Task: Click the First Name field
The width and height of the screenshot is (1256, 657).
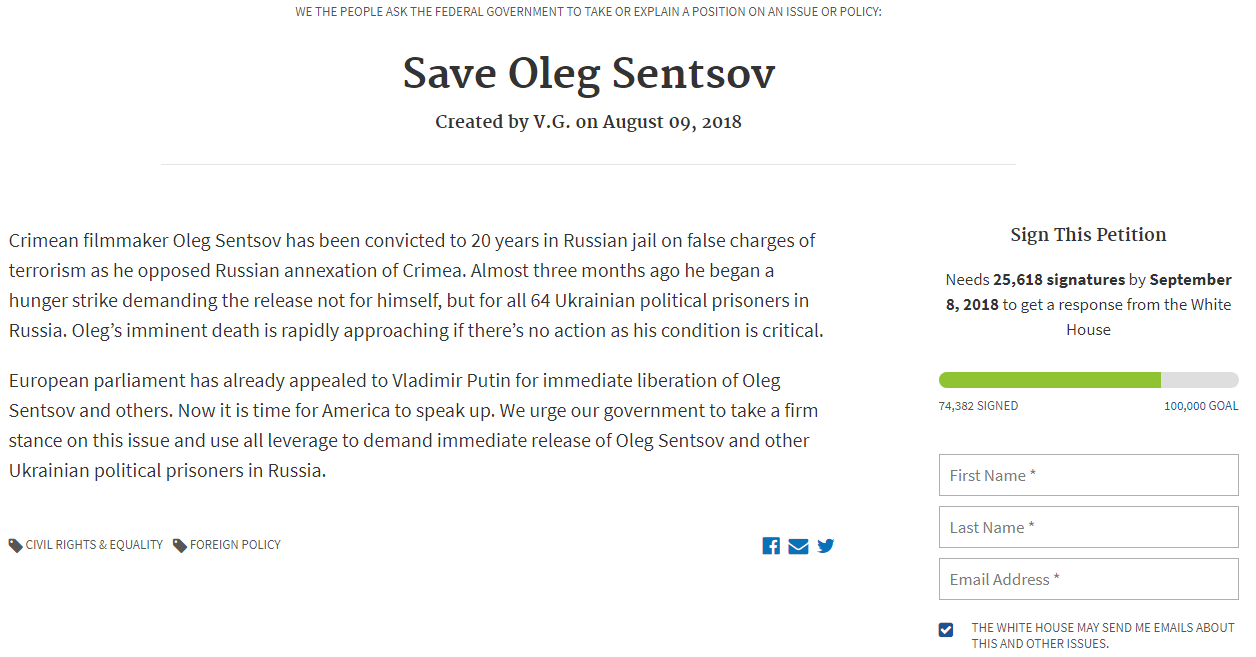Action: click(x=1088, y=475)
